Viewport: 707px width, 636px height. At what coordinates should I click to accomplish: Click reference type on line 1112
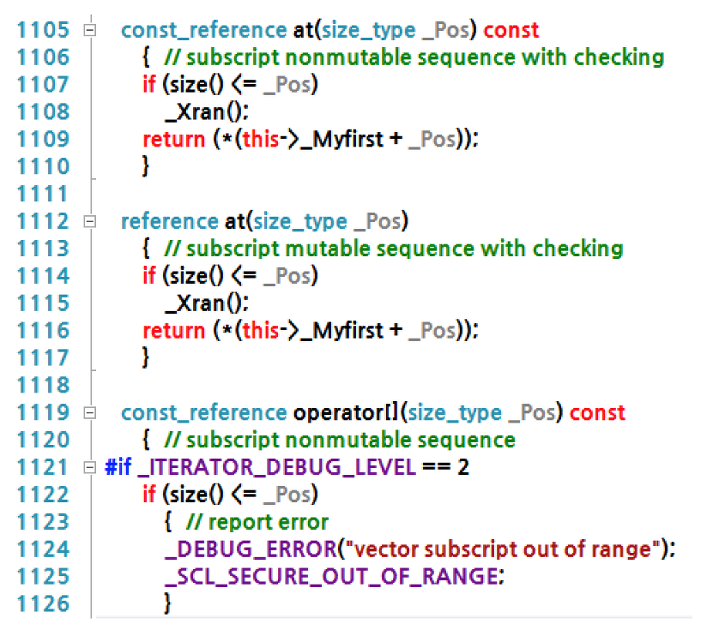tap(170, 222)
